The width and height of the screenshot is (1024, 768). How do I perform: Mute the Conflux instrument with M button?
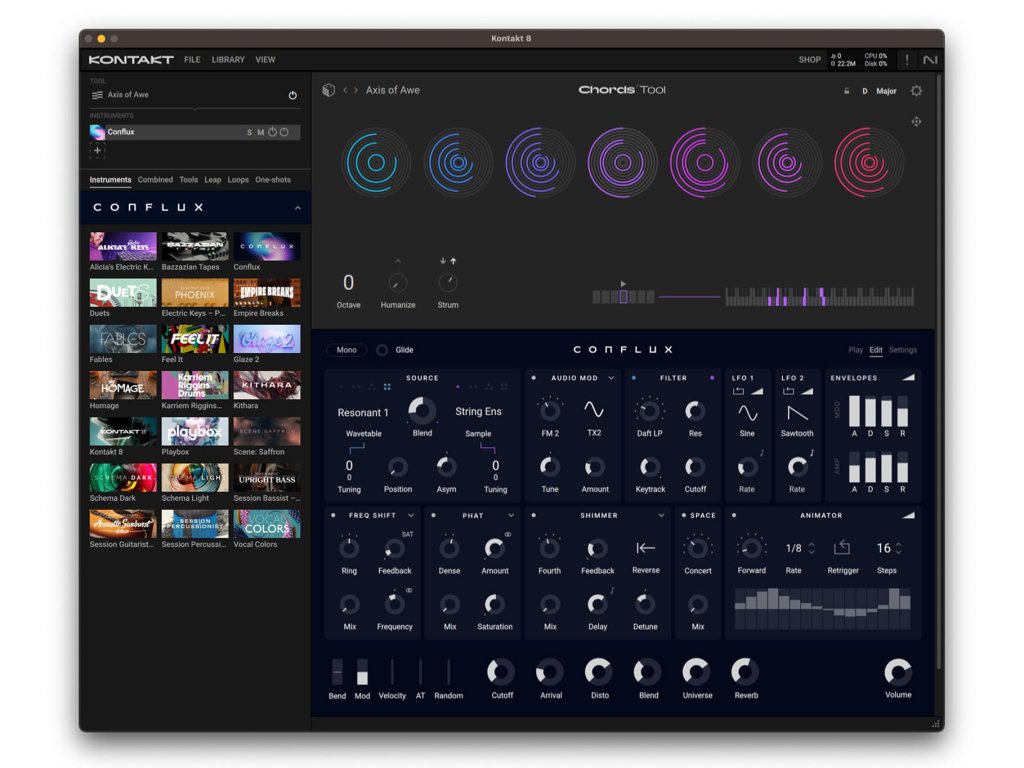(x=261, y=132)
